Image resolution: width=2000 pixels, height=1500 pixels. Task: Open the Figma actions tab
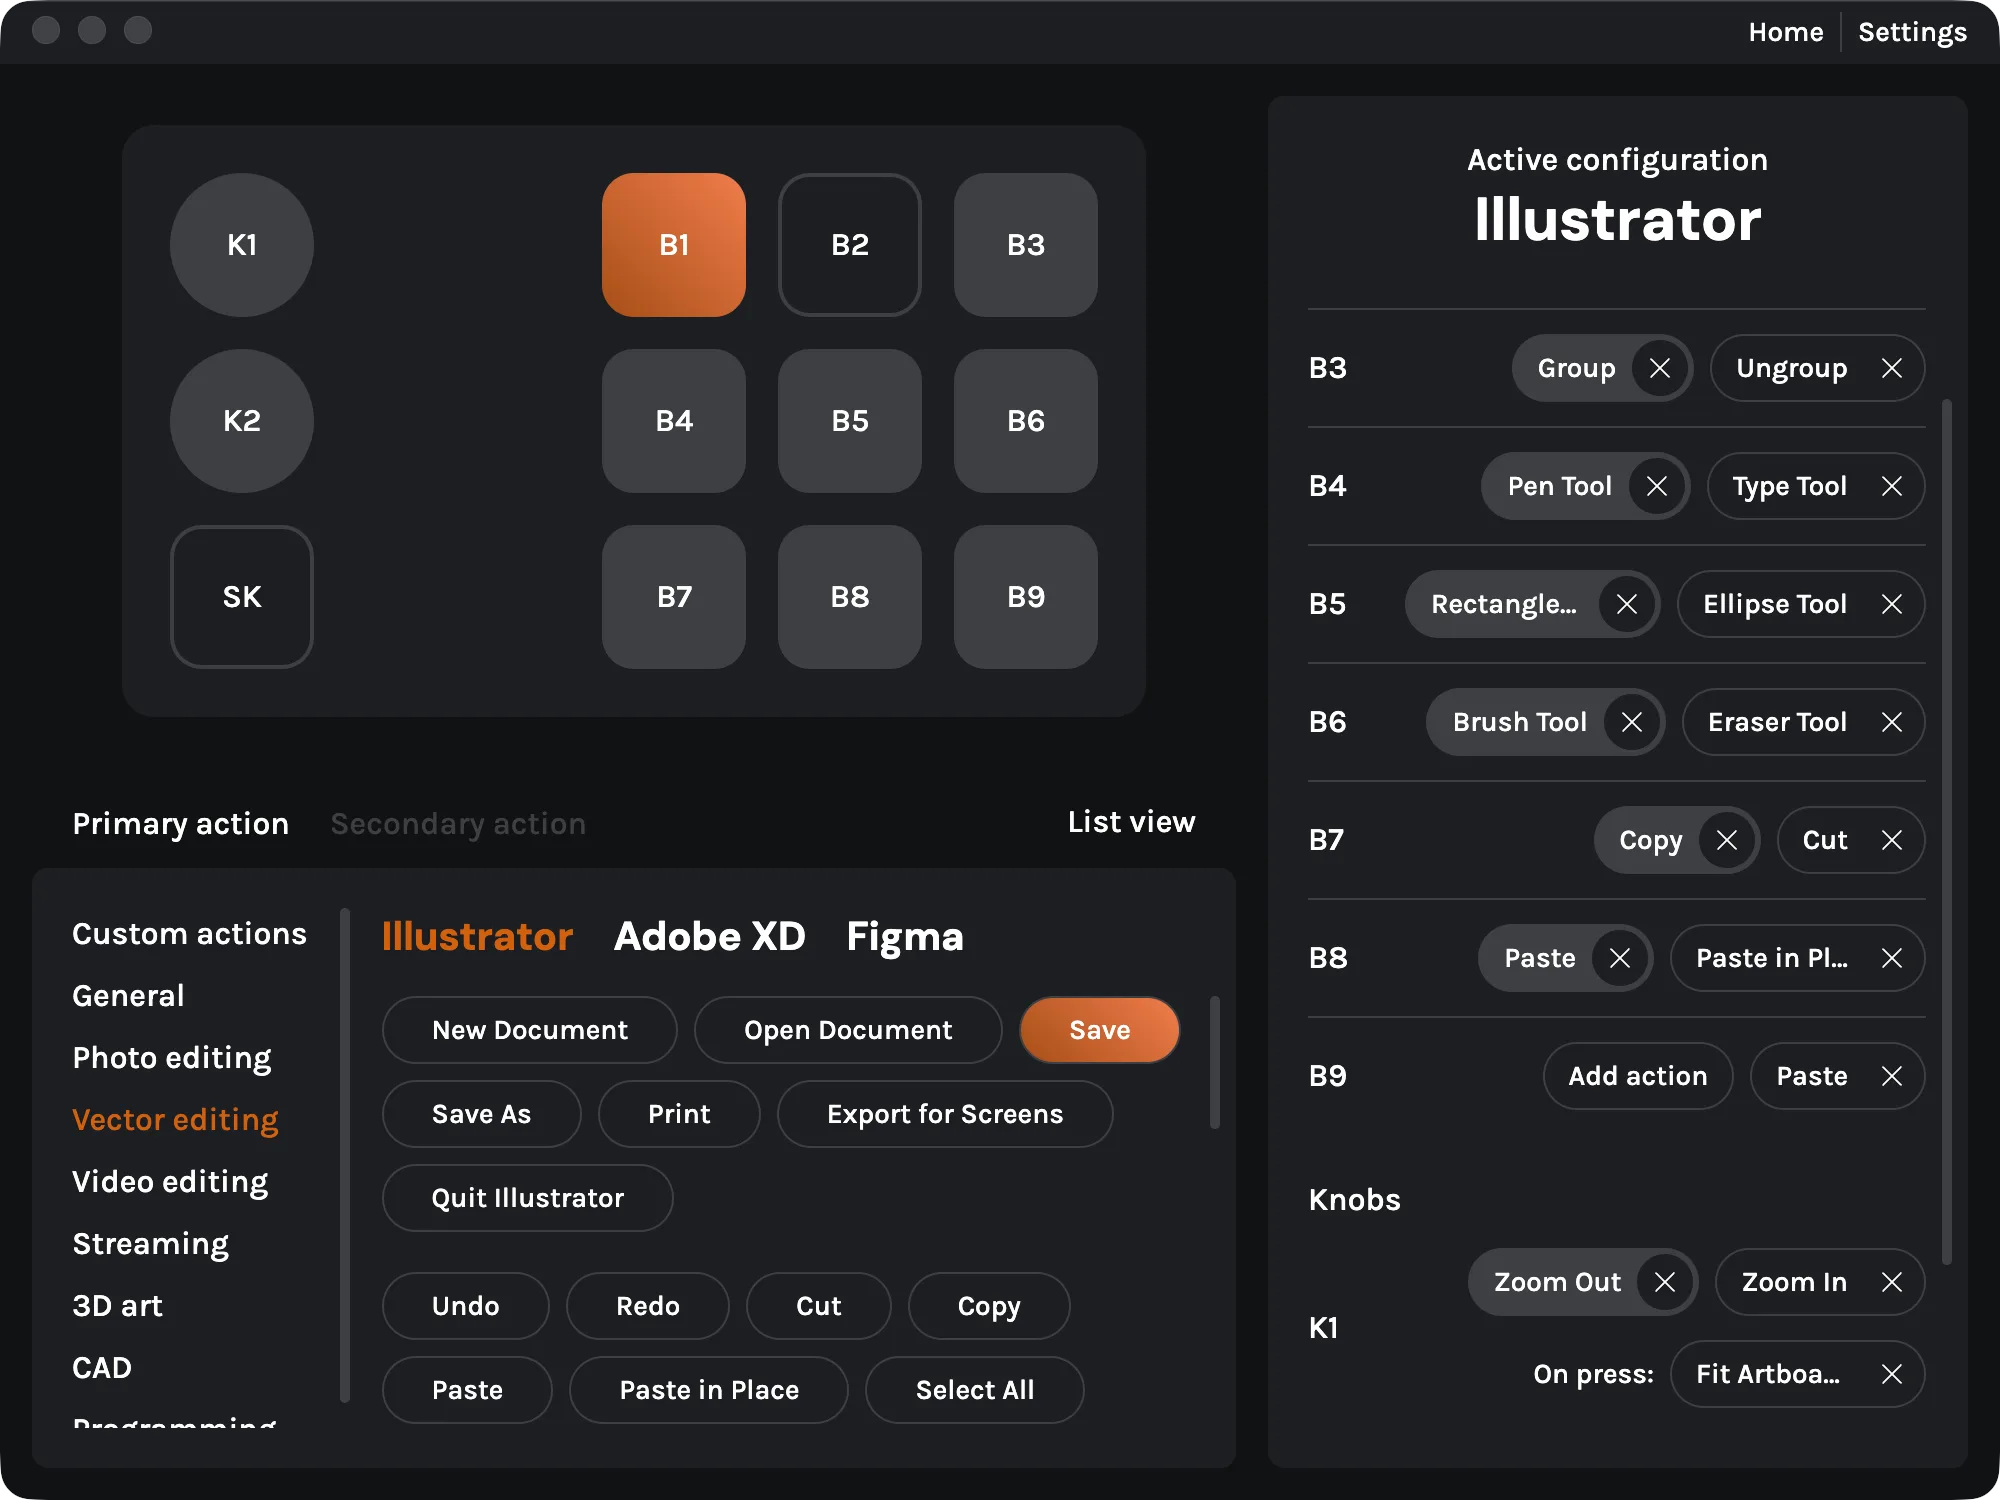coord(905,937)
